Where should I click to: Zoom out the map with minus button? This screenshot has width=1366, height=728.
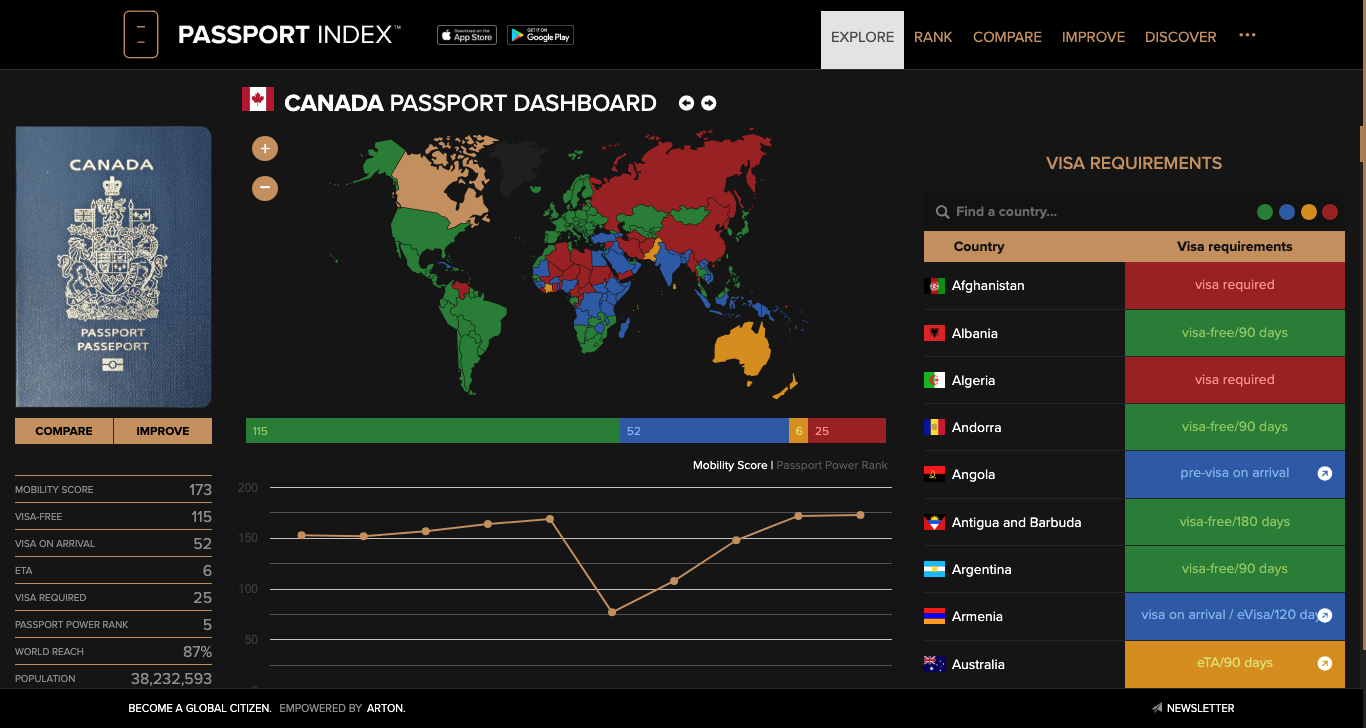(265, 187)
